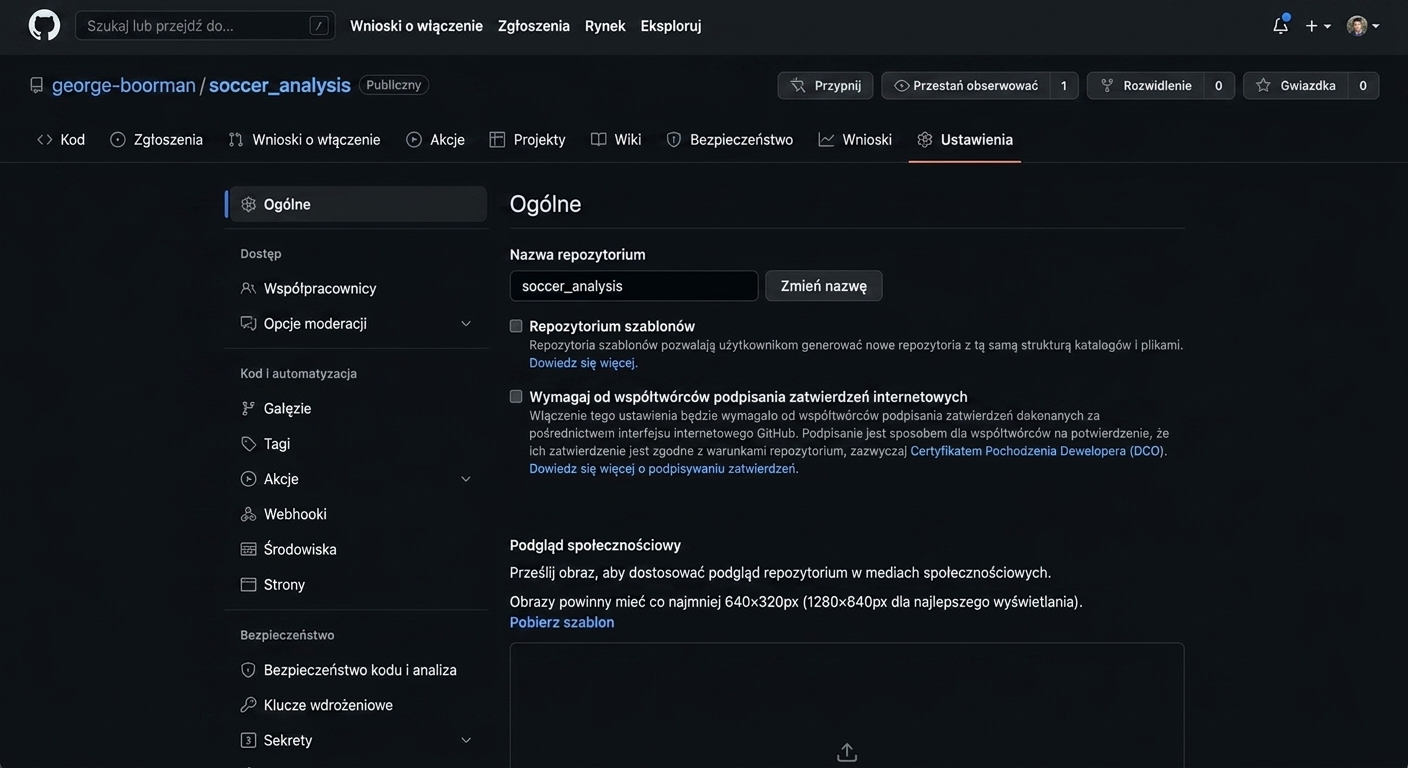
Task: Click the shield icon for Bezpieczeństwo tab
Action: [x=674, y=140]
